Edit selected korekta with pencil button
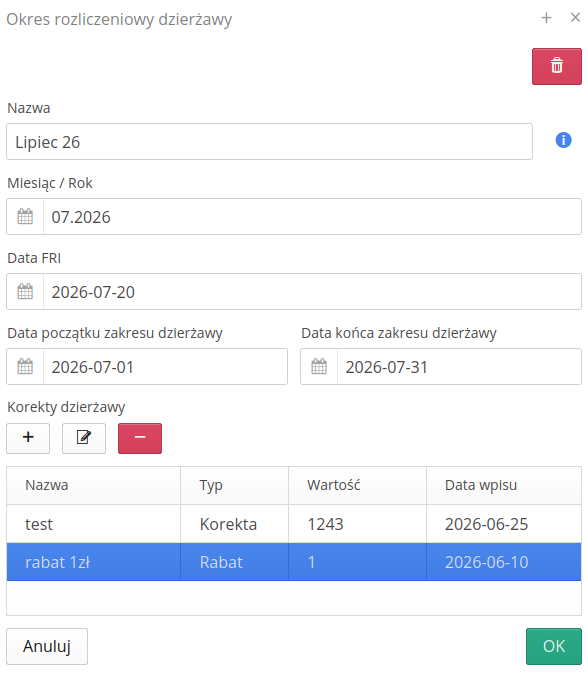The image size is (588, 674). pos(84,438)
